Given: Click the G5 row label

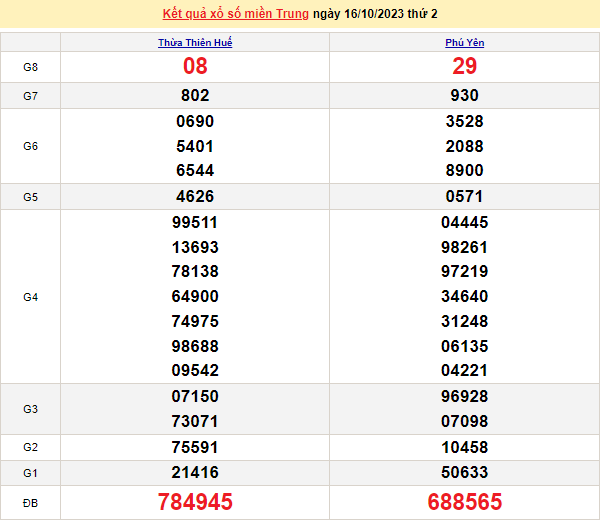Looking at the screenshot, I should coord(31,197).
